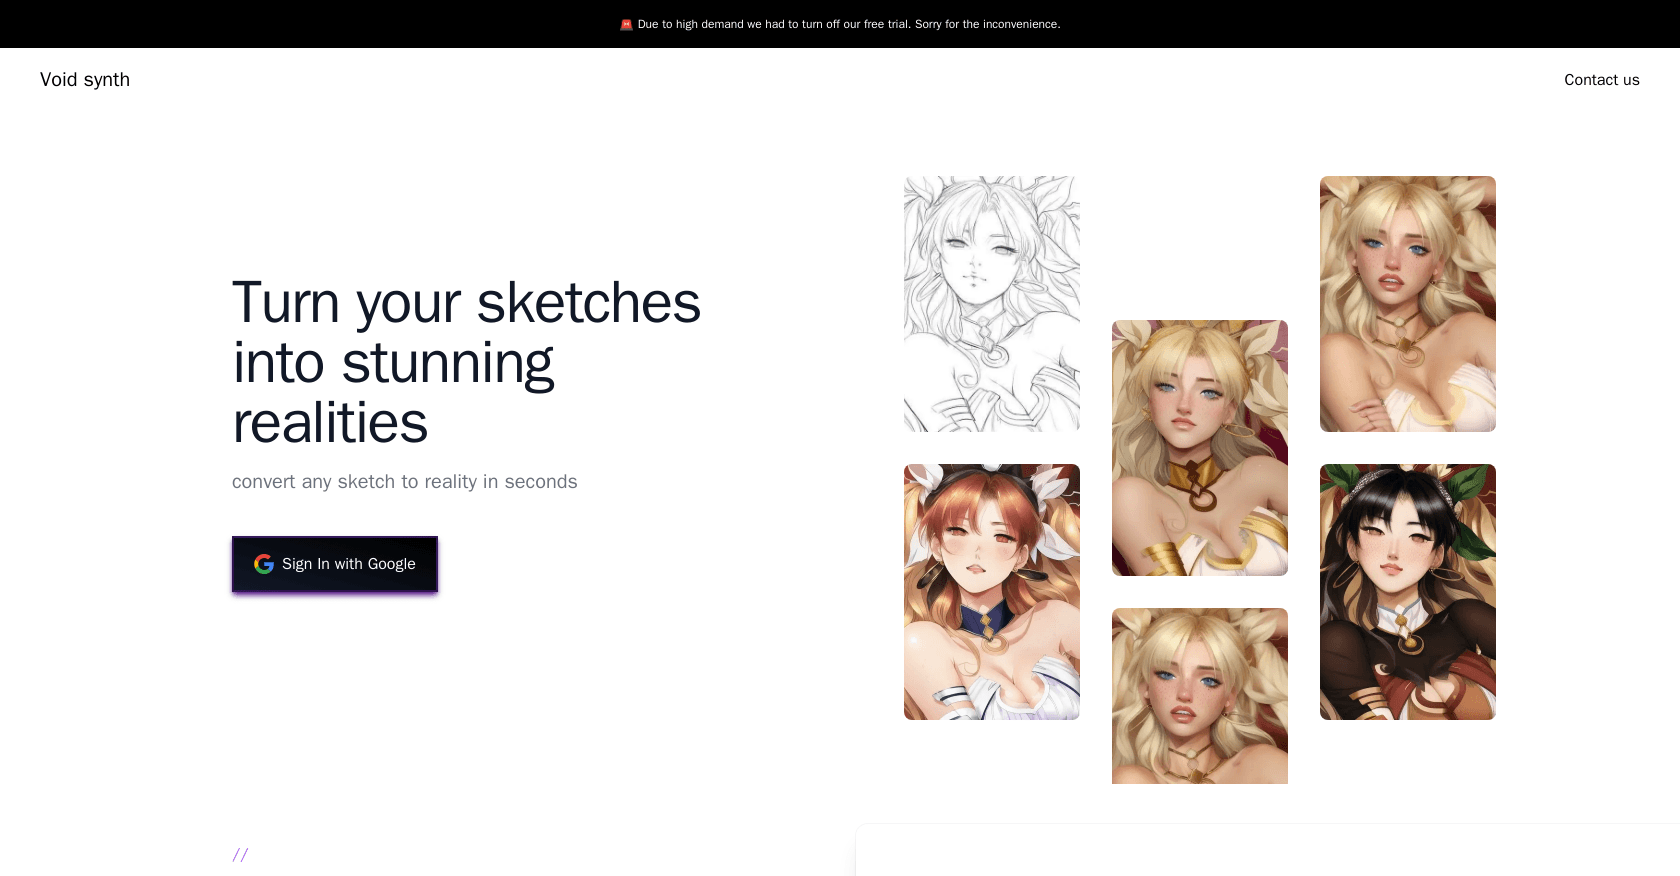
Task: Click the alarm siren icon in banner
Action: (626, 24)
